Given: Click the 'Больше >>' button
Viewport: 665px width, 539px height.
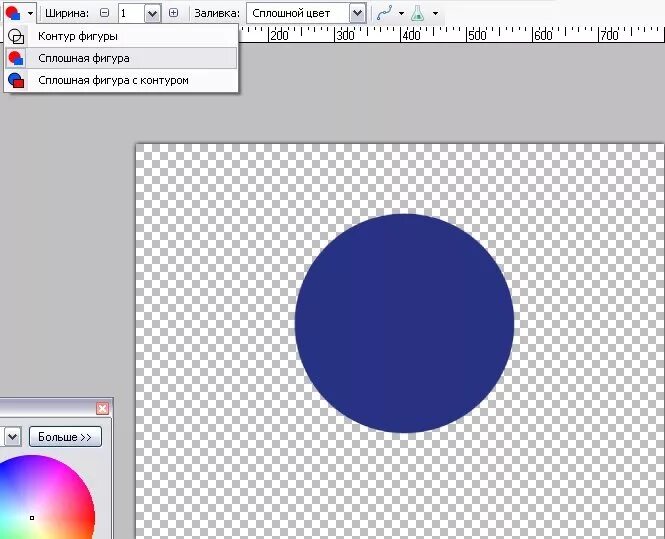Looking at the screenshot, I should click(x=65, y=437).
